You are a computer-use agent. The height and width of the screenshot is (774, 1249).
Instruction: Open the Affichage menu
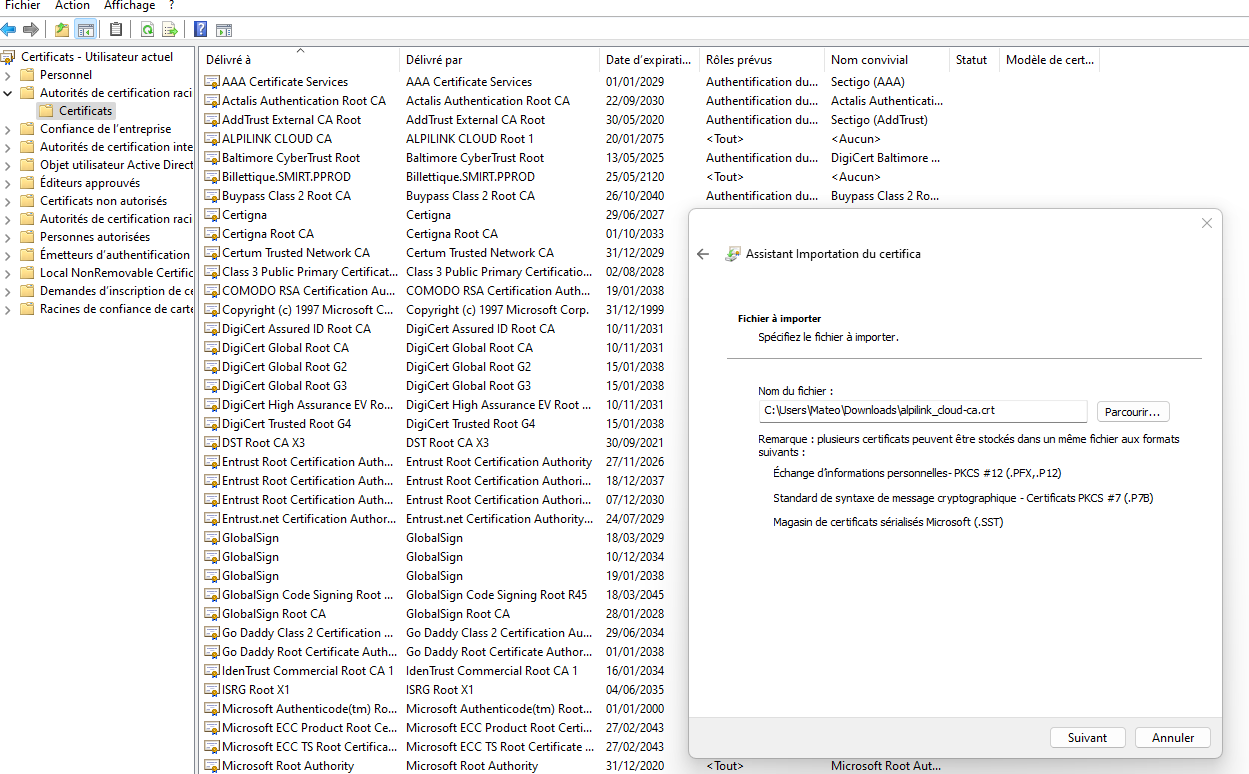(129, 6)
